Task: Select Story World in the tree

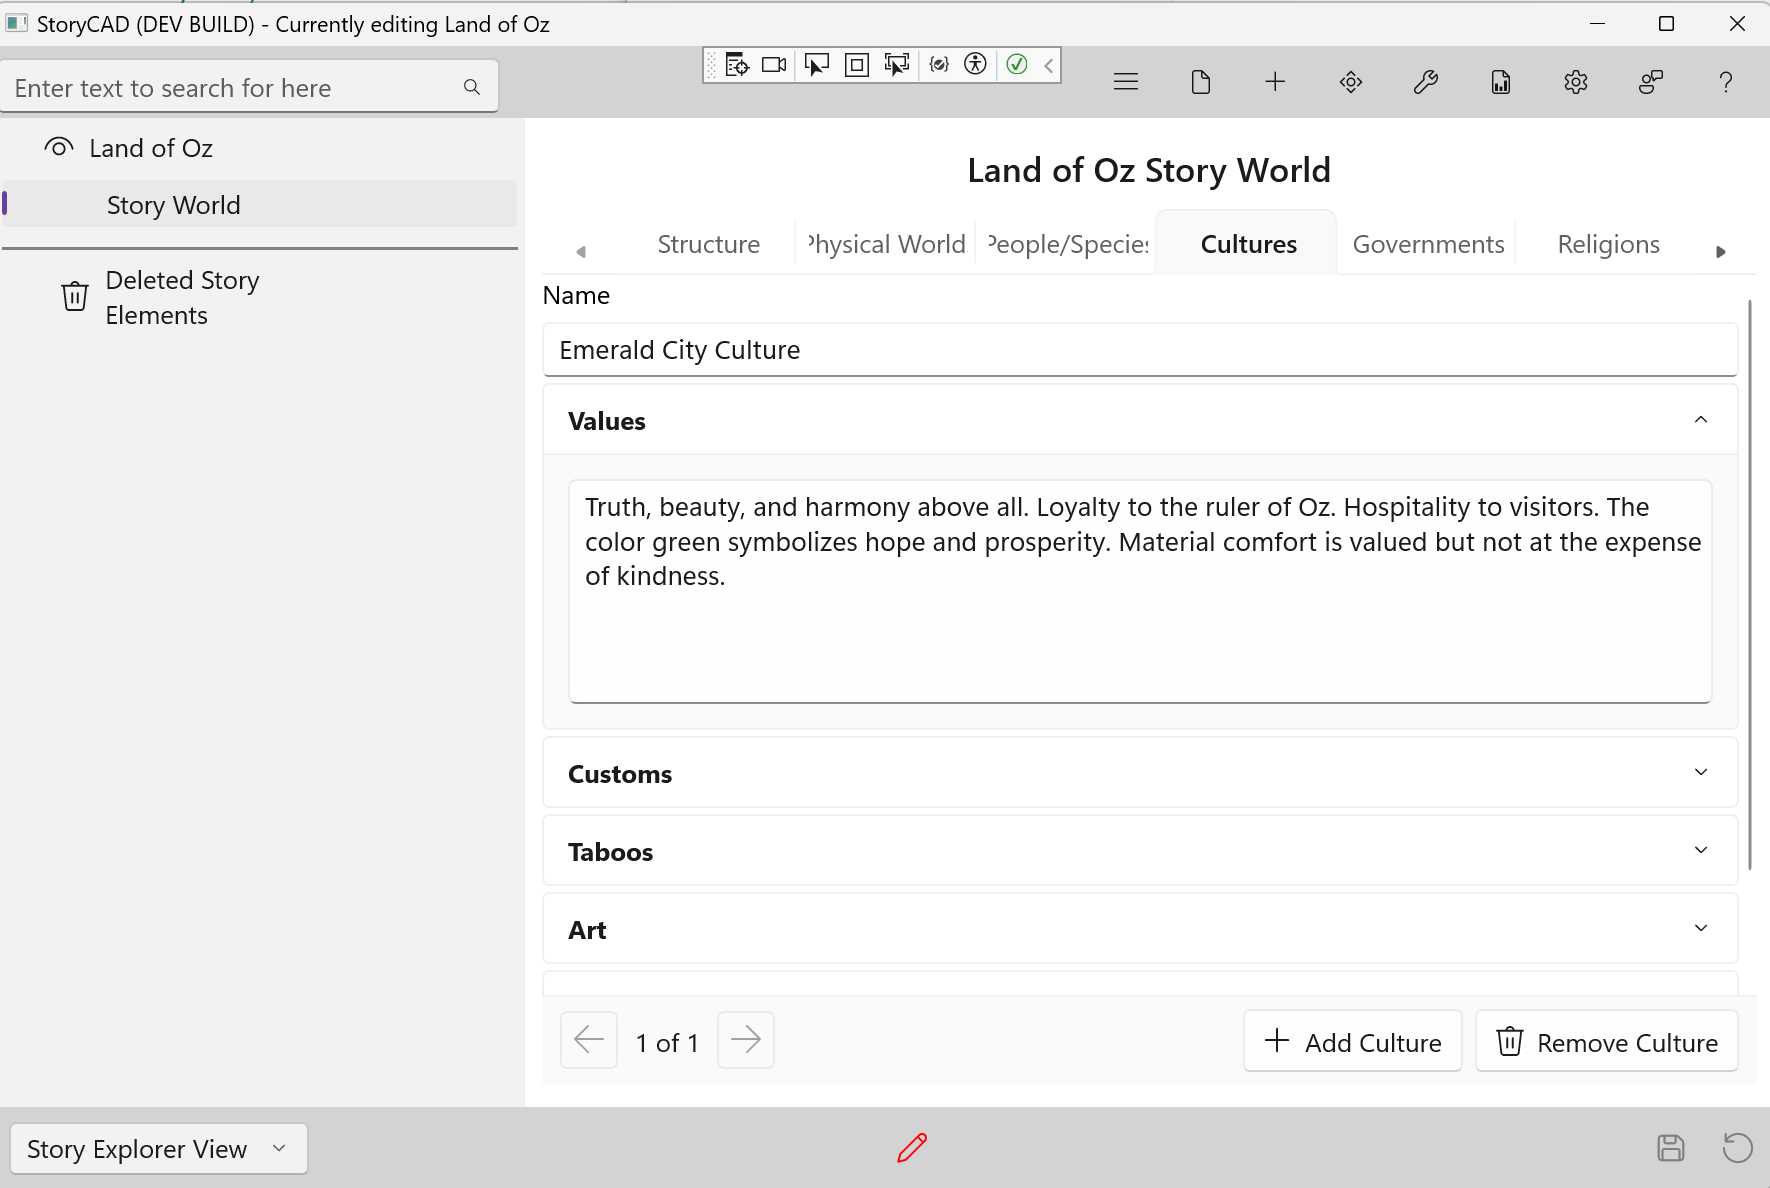Action: click(173, 205)
